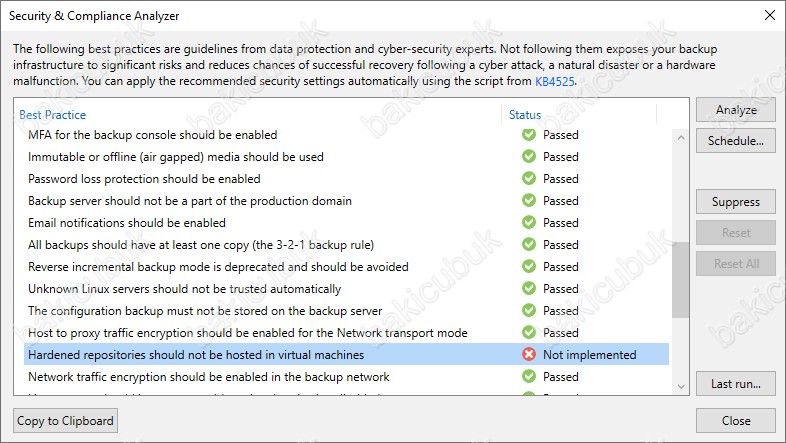Image resolution: width=786 pixels, height=443 pixels.
Task: Open the Schedule... dialog
Action: (x=736, y=141)
